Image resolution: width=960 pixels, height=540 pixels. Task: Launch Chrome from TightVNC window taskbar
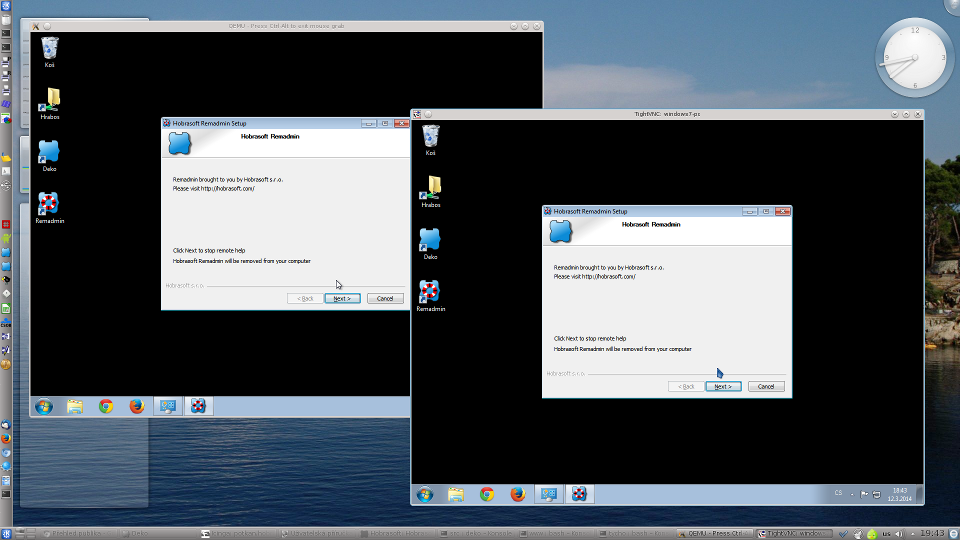[487, 494]
